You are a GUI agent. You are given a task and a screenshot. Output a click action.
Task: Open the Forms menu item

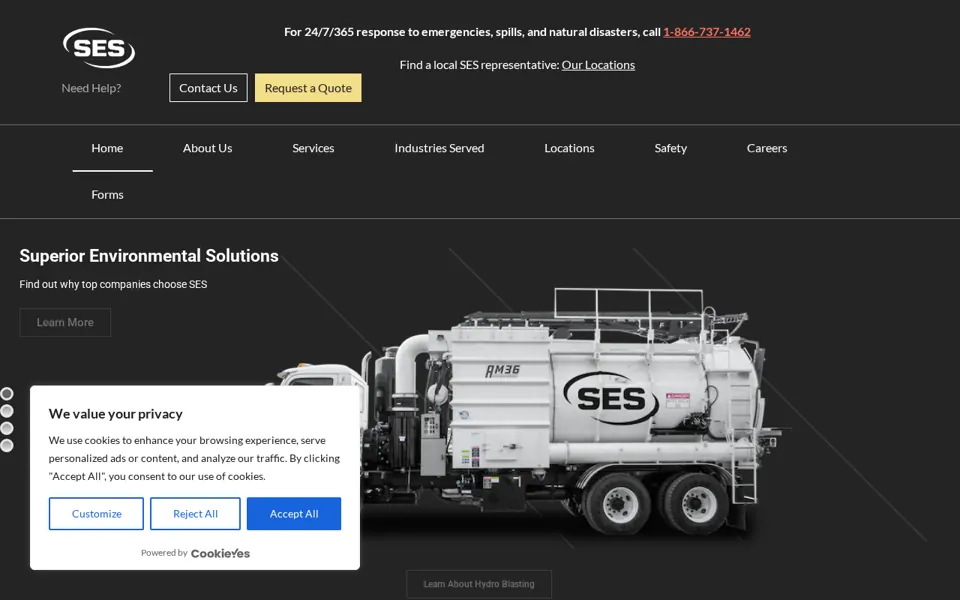(x=107, y=195)
